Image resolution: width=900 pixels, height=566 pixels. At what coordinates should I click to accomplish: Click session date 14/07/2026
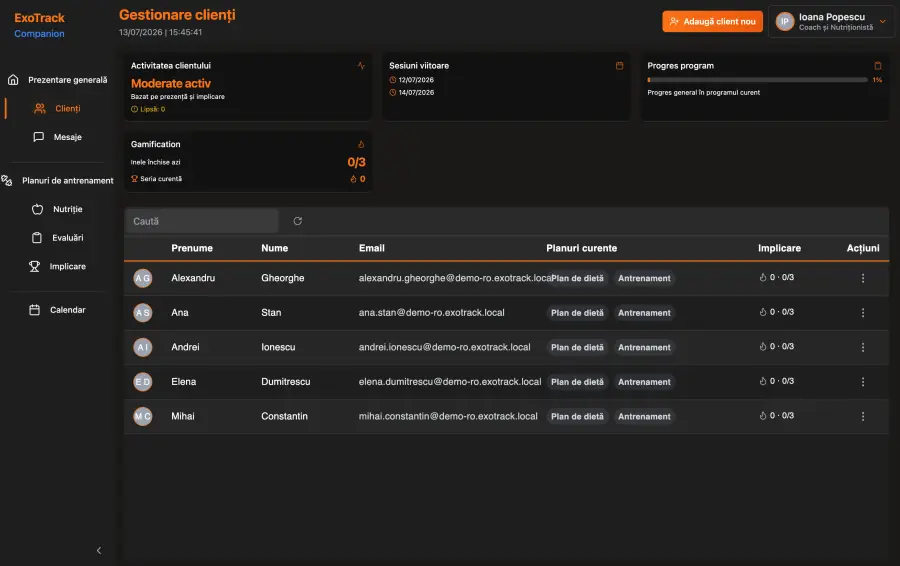coord(416,92)
